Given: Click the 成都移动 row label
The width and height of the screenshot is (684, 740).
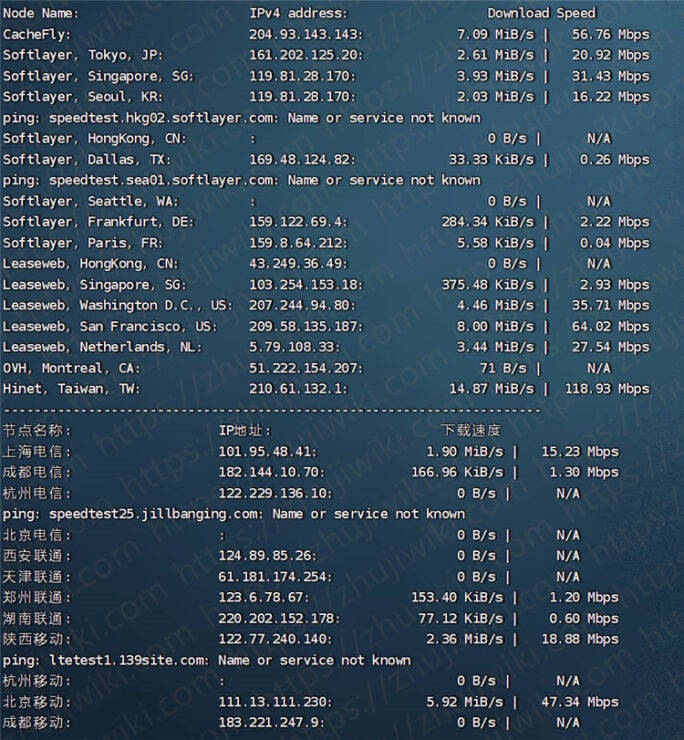Looking at the screenshot, I should tap(37, 723).
